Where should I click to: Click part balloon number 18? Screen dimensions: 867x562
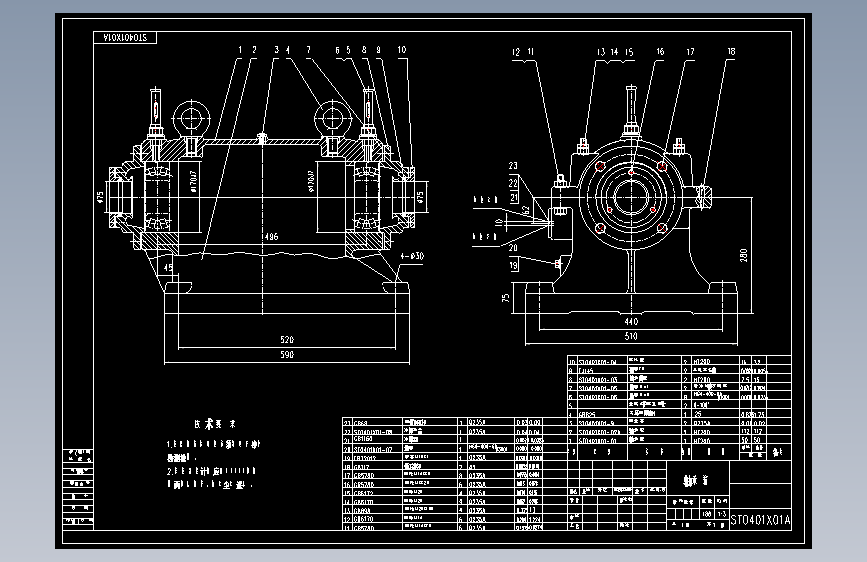731,51
